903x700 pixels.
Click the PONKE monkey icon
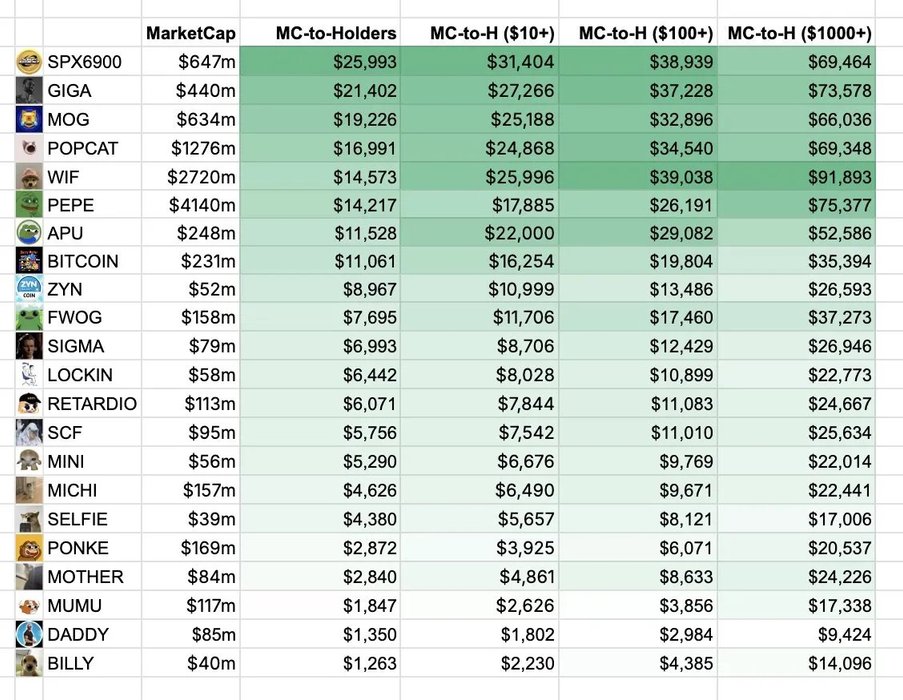coord(29,548)
